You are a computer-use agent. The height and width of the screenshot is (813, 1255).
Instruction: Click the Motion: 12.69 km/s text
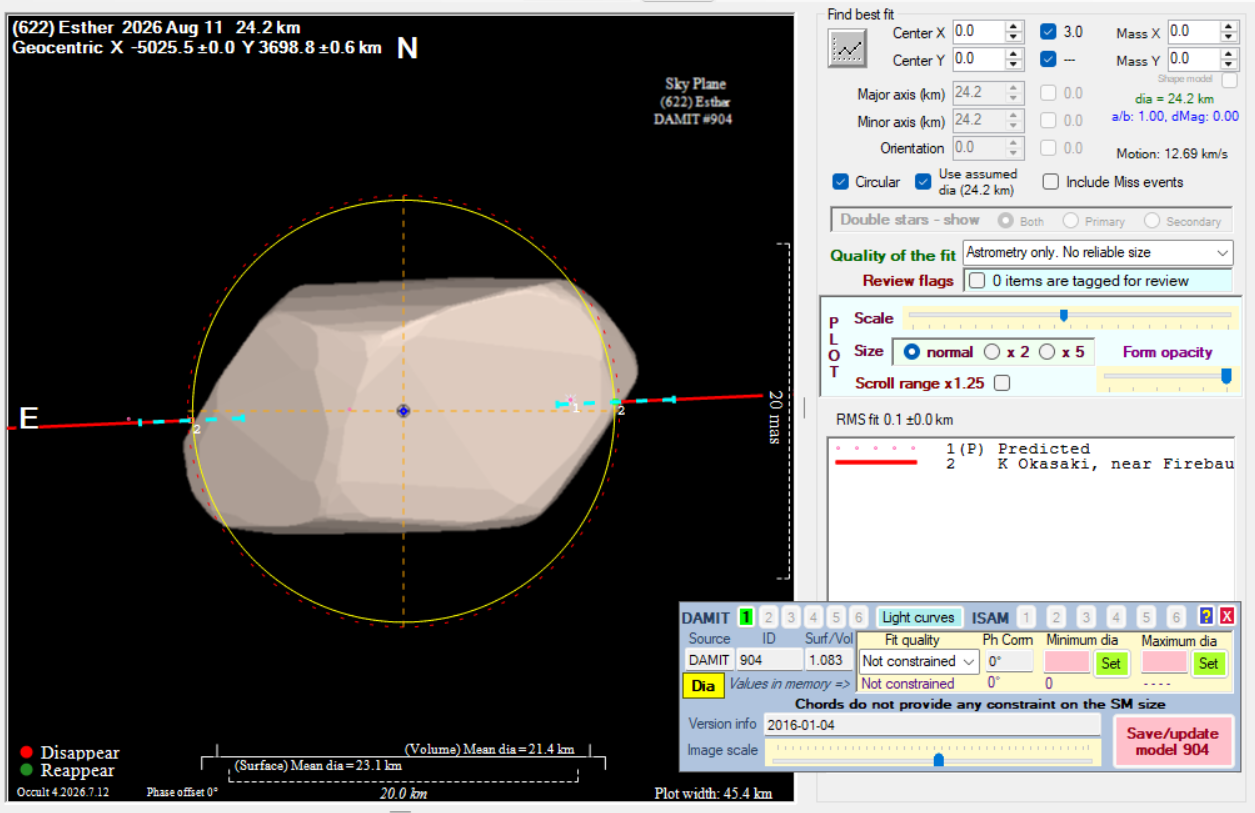point(1172,154)
